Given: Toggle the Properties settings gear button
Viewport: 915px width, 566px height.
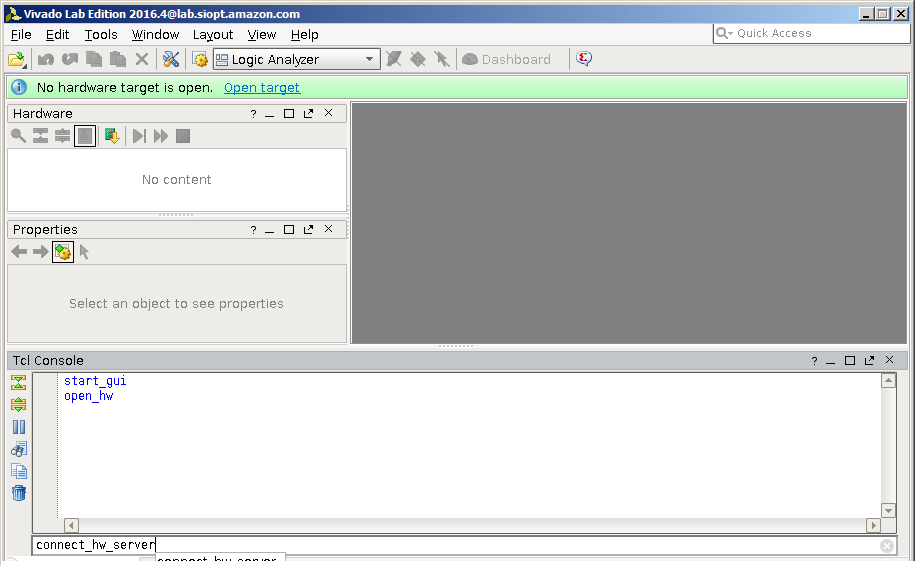Looking at the screenshot, I should click(63, 252).
